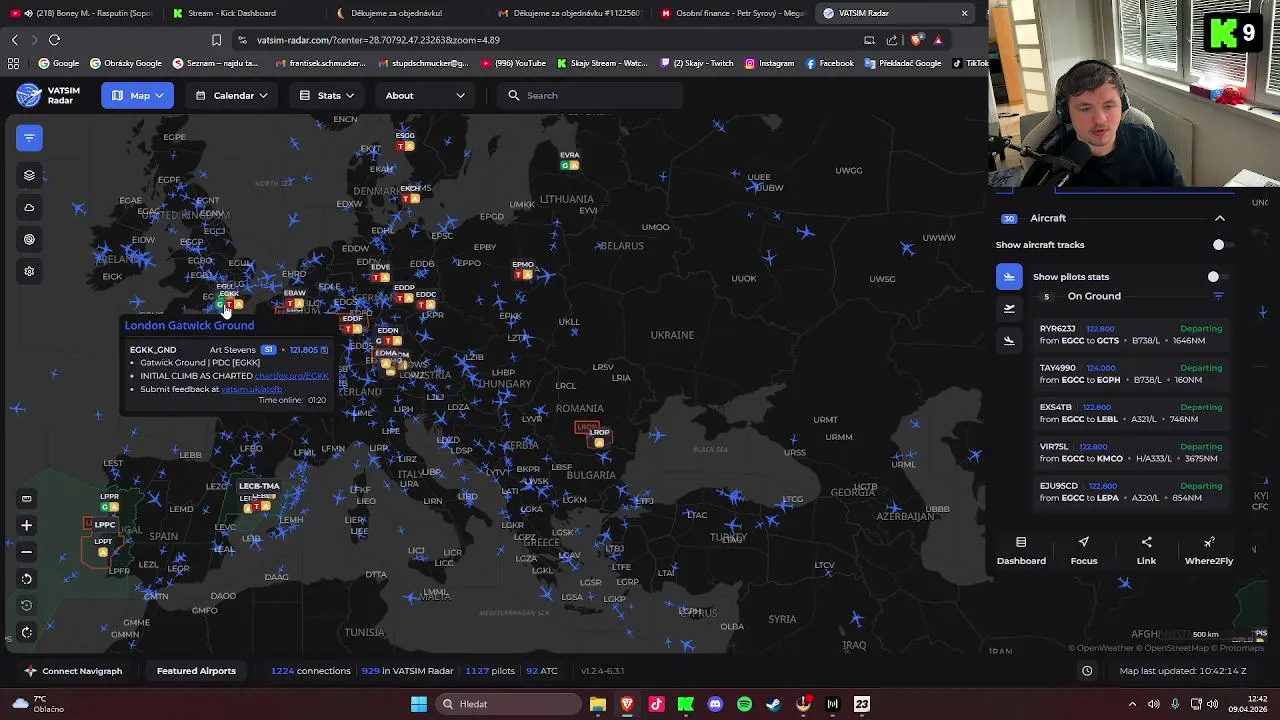Focus the map on the airport
The image size is (1280, 720).
1084,551
